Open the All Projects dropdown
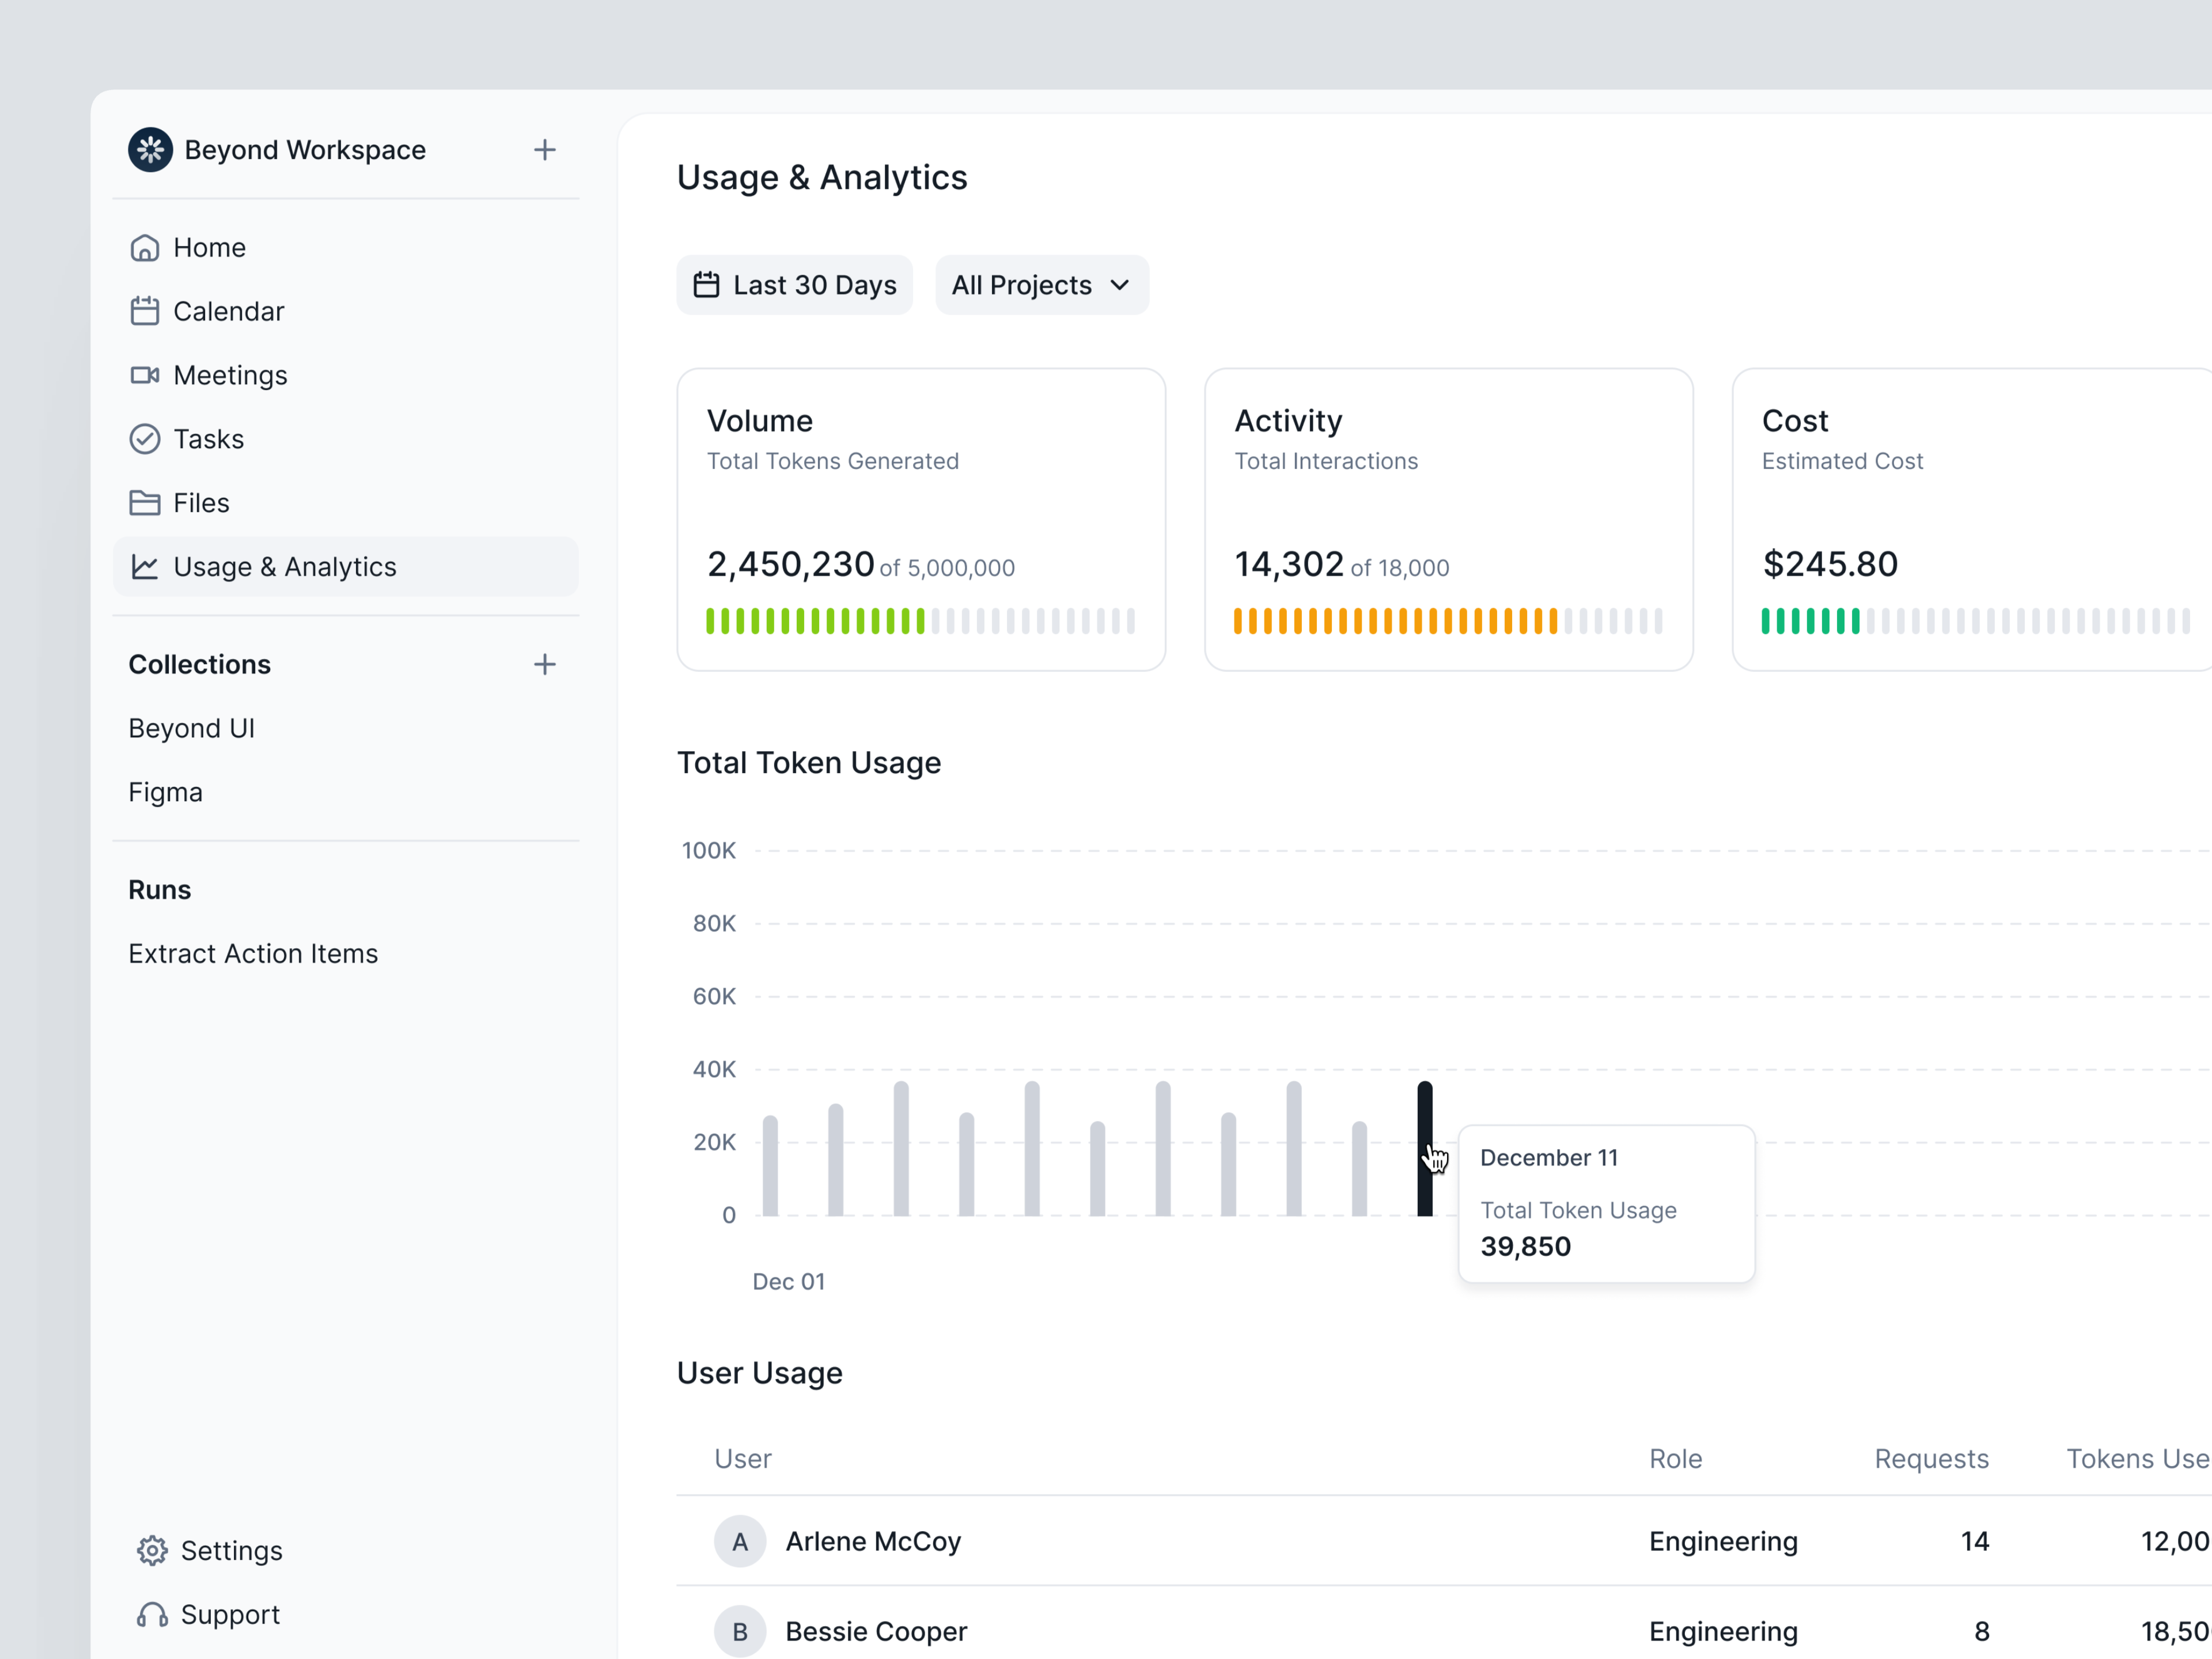2212x1659 pixels. [x=1041, y=285]
